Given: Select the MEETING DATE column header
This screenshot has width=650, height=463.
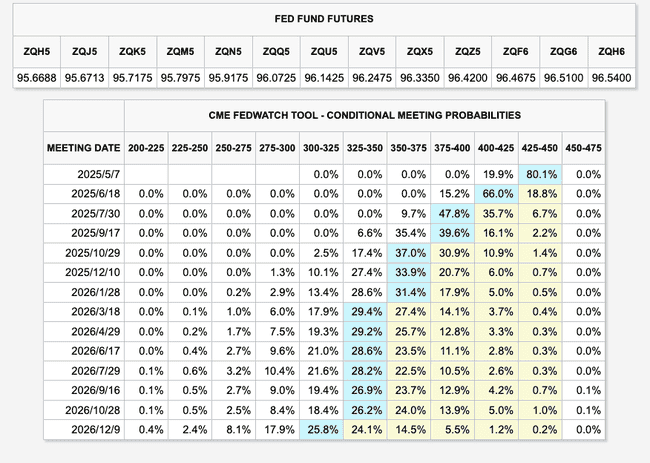Looking at the screenshot, I should pos(84,146).
